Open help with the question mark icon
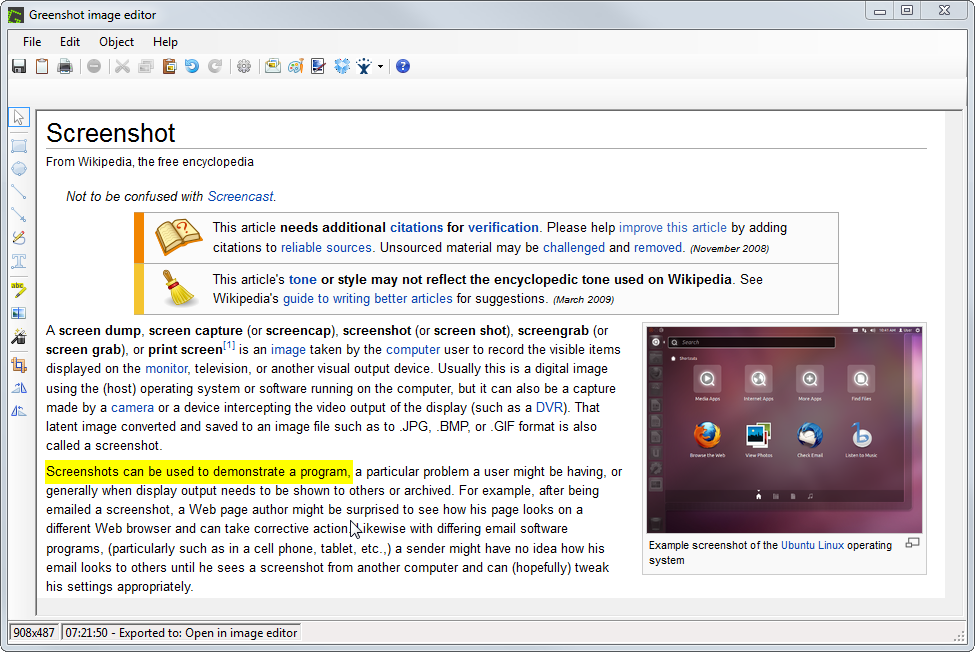Screen dimensions: 975x652 [x=402, y=65]
